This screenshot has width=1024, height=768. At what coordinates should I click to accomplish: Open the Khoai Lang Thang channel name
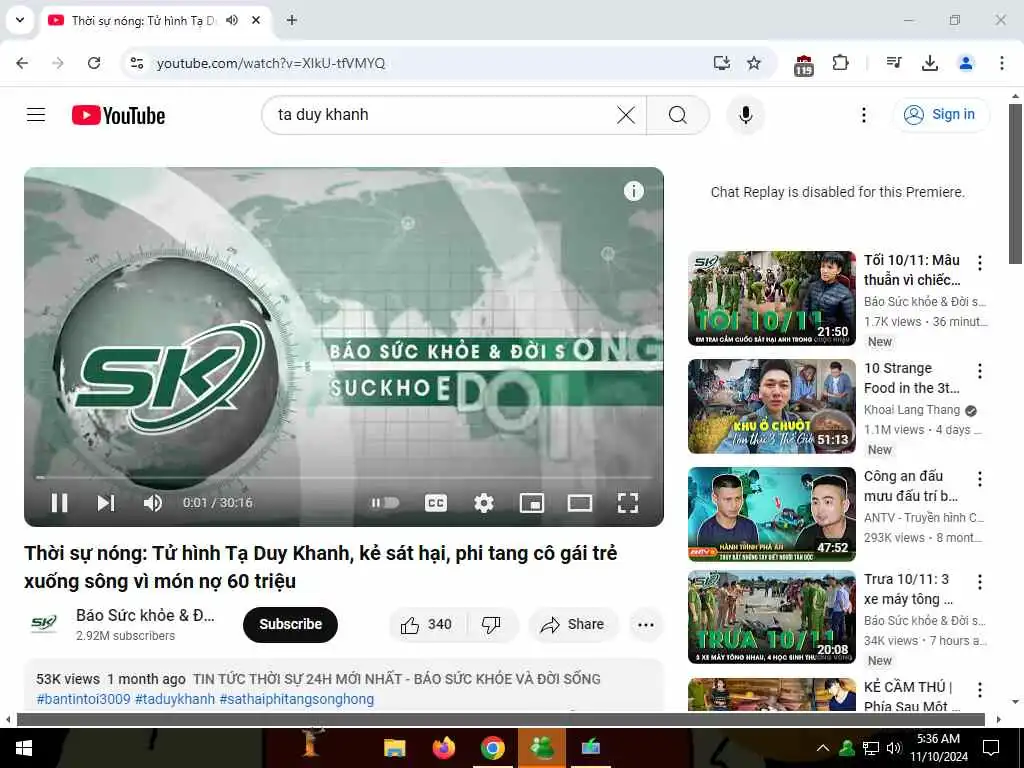(x=912, y=410)
